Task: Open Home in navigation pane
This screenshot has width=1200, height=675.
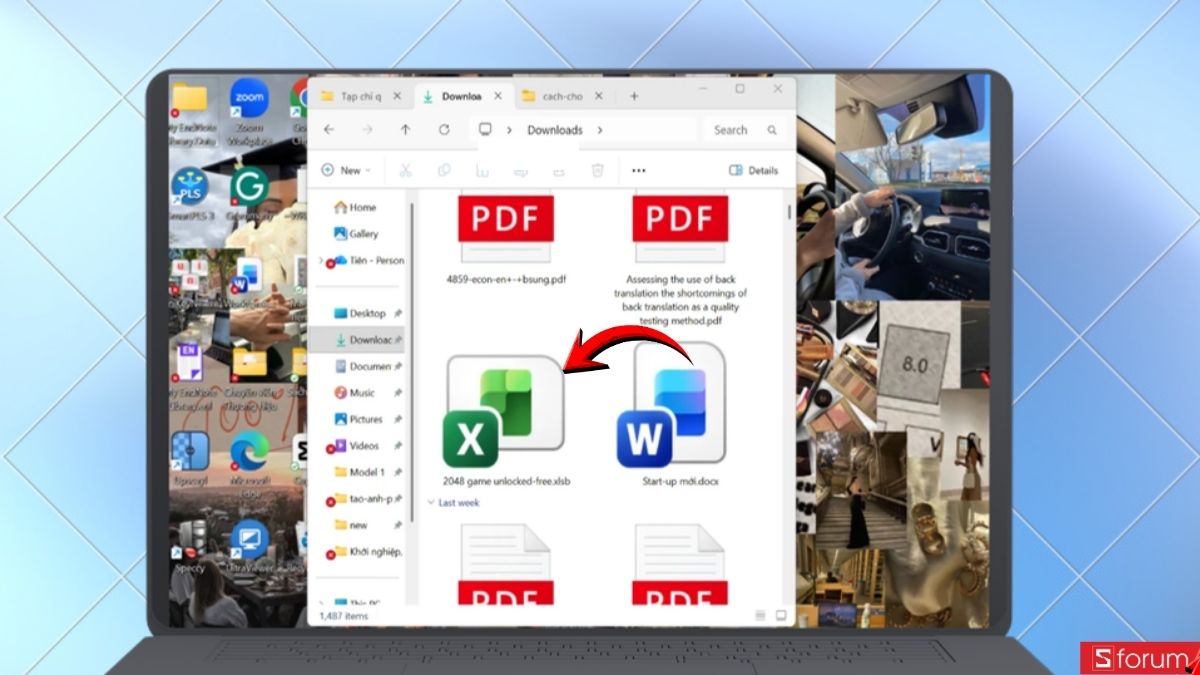Action: 356,207
